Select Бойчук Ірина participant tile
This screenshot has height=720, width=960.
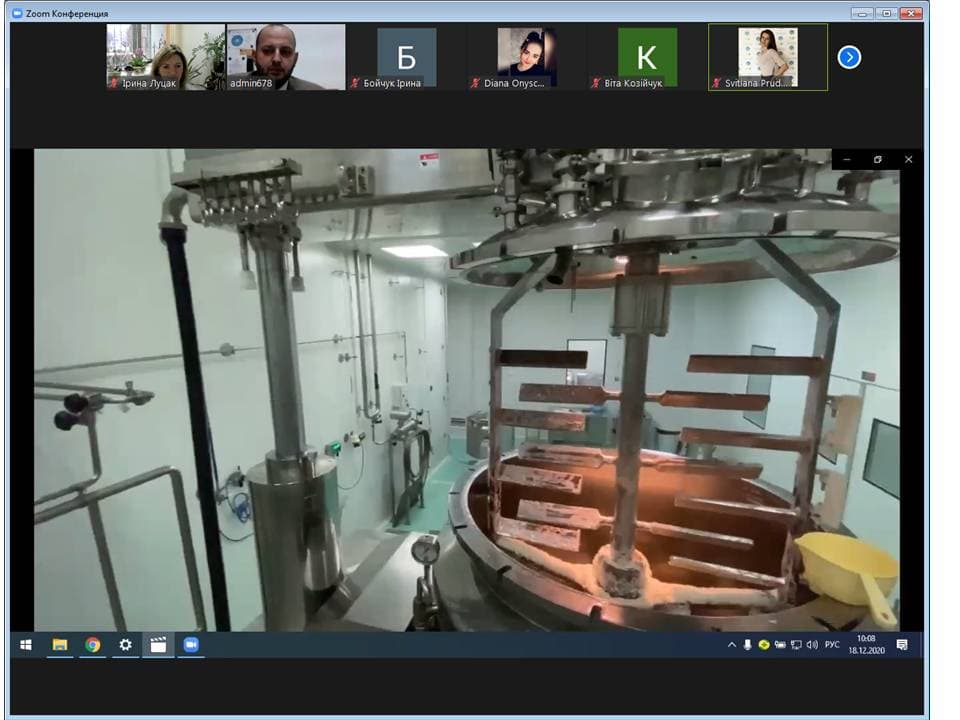(x=406, y=57)
